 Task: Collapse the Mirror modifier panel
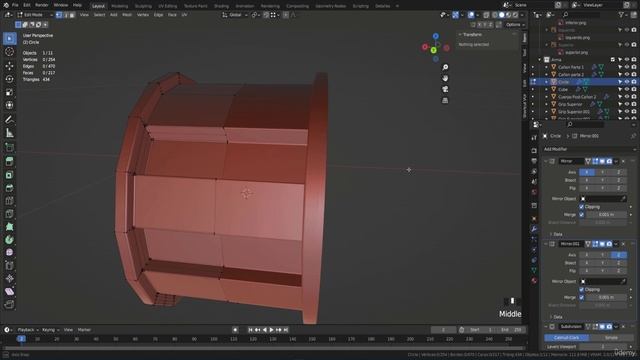(546, 161)
